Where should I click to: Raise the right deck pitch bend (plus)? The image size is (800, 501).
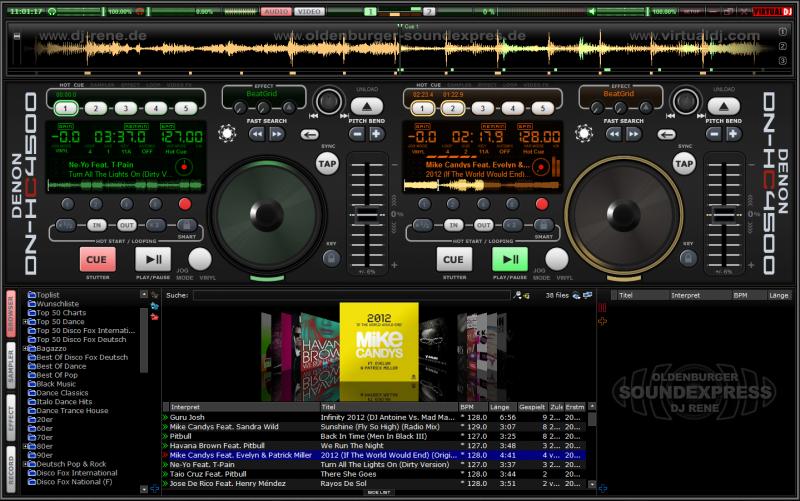point(734,134)
